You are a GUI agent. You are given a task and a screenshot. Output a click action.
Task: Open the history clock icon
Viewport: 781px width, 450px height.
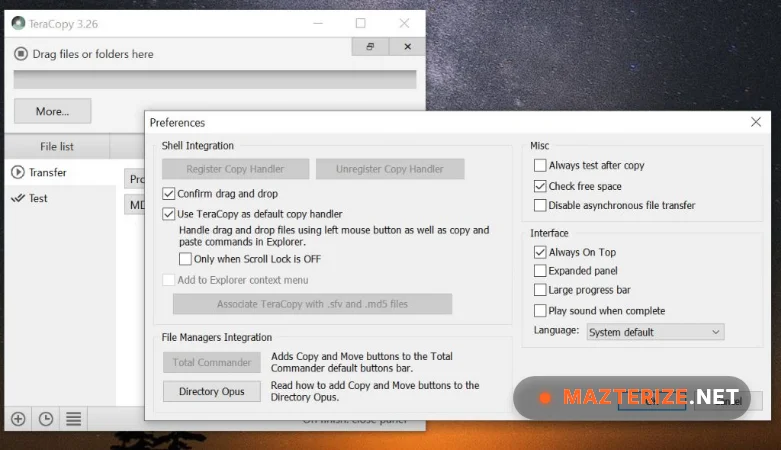[46, 419]
